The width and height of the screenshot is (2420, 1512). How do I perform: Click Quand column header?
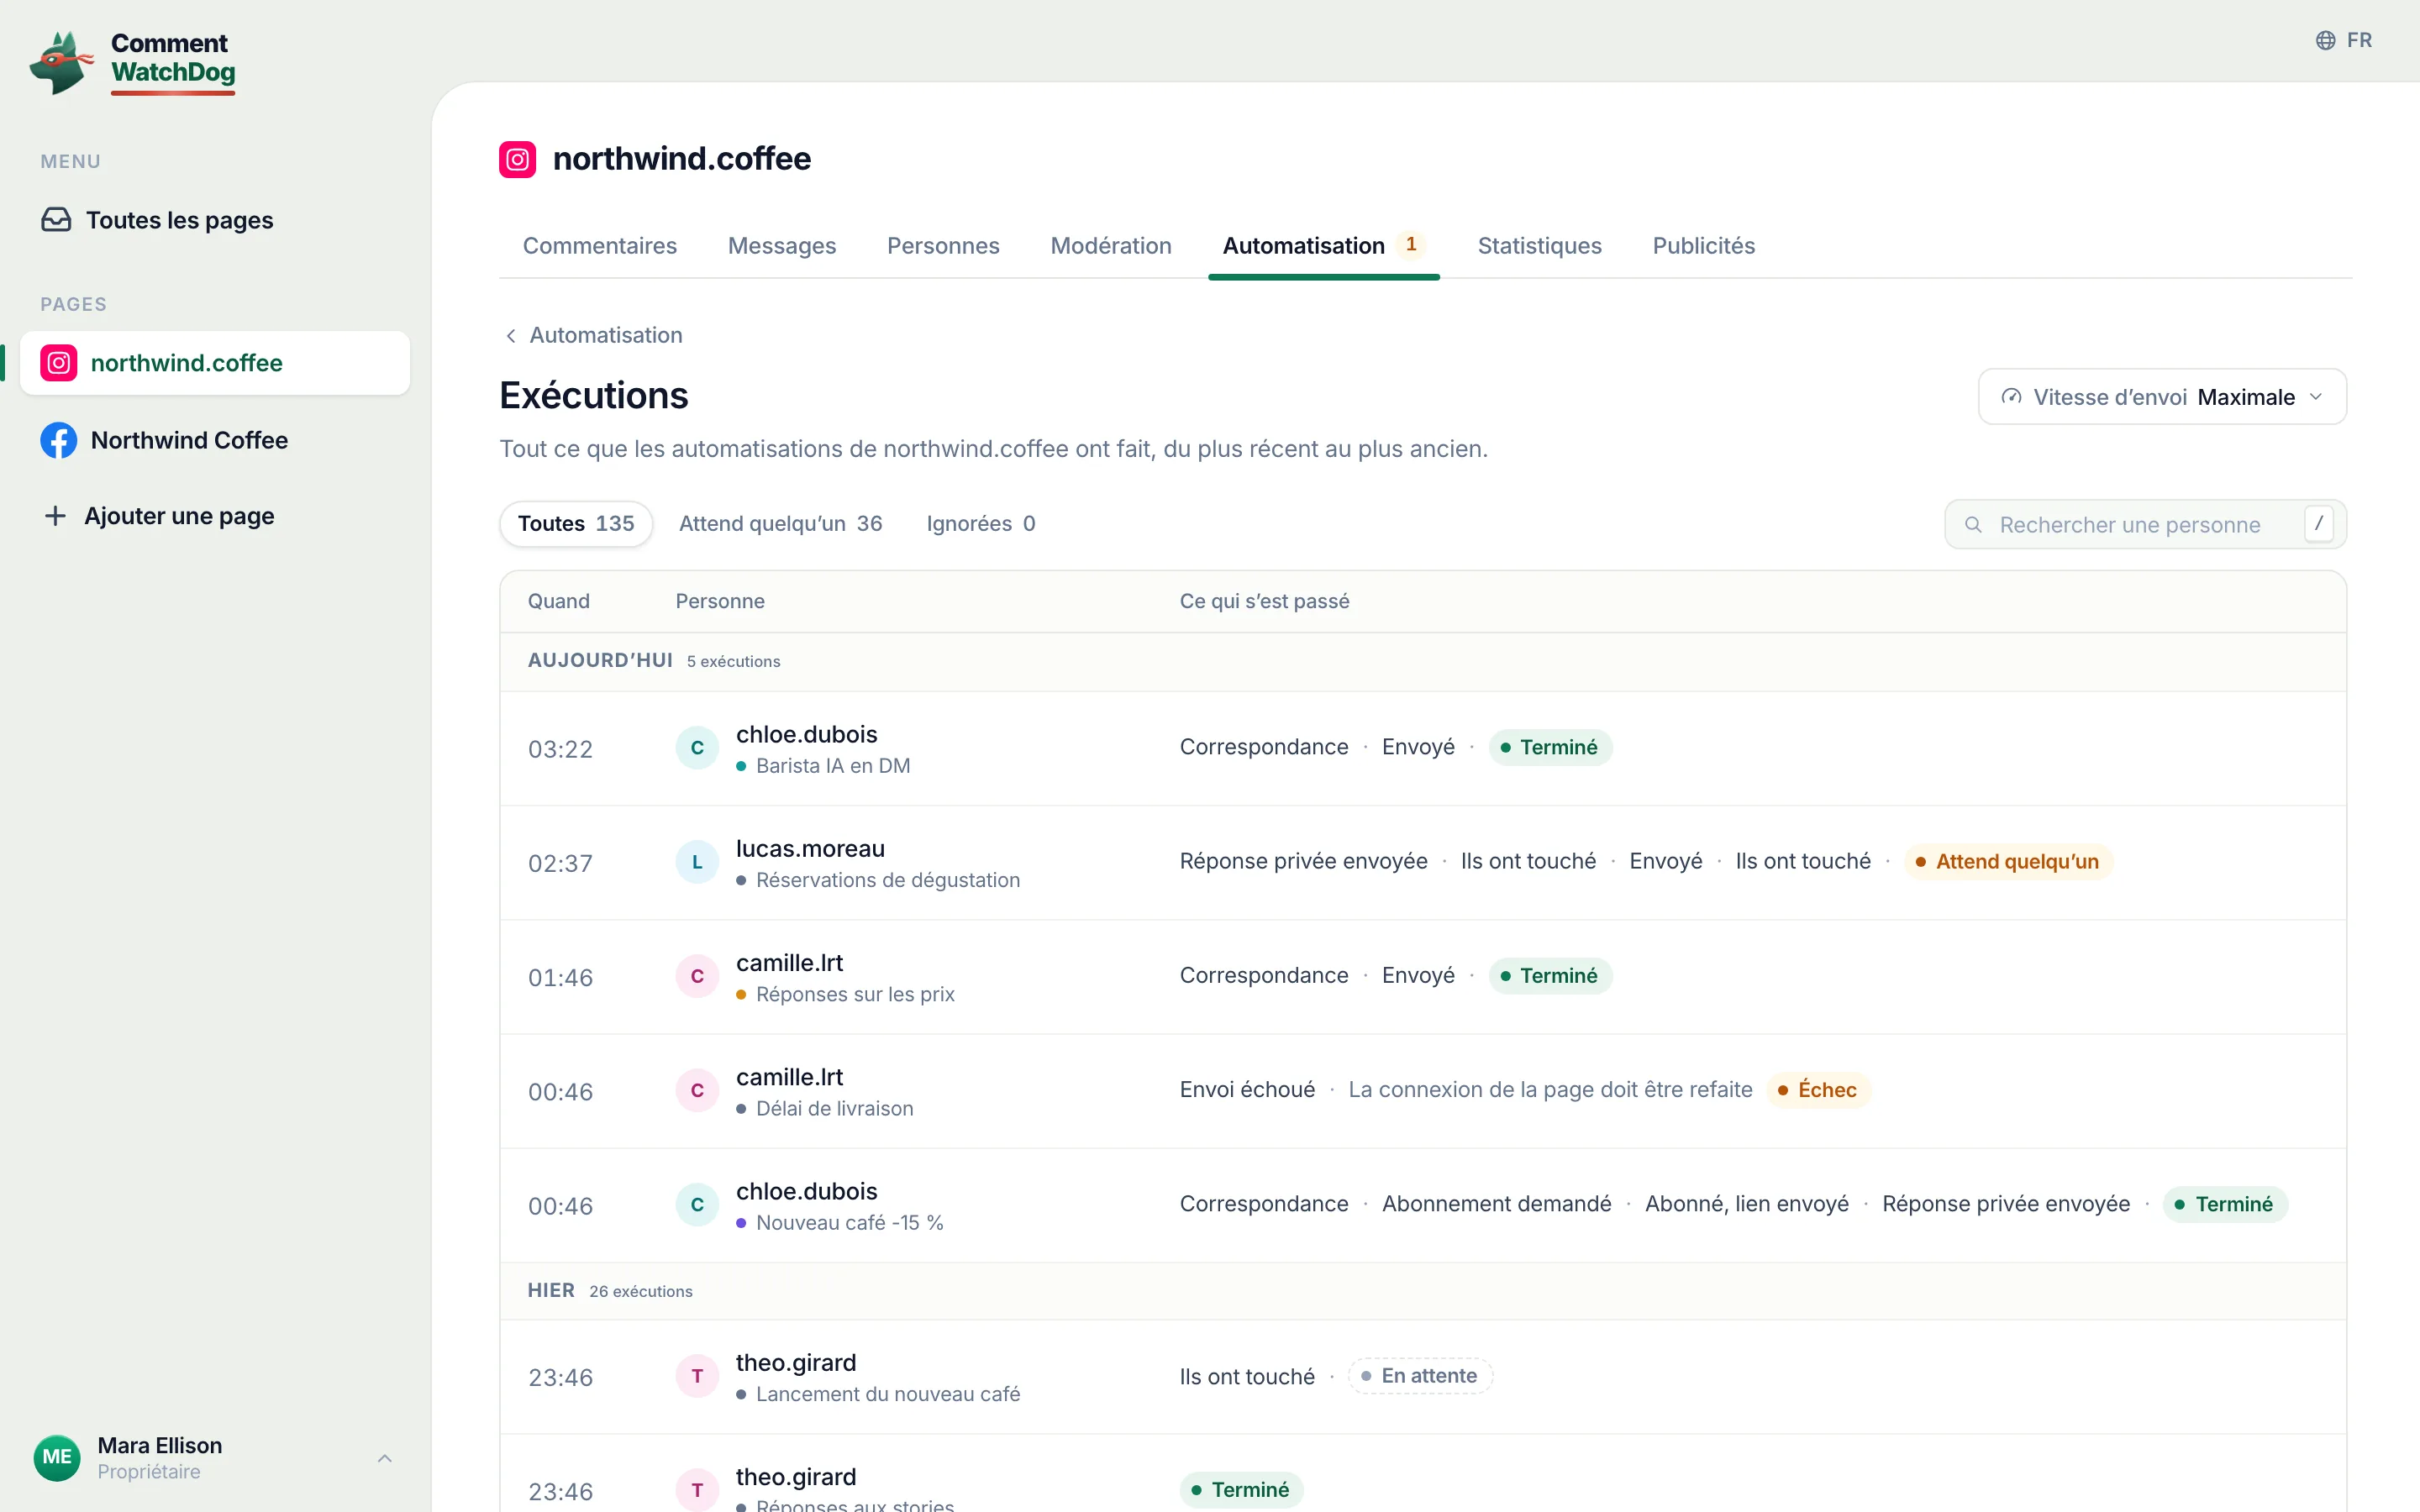(559, 602)
